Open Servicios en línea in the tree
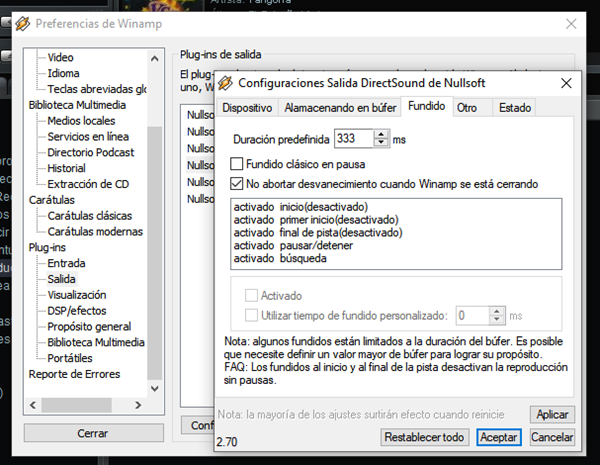The image size is (600, 465). [x=88, y=137]
